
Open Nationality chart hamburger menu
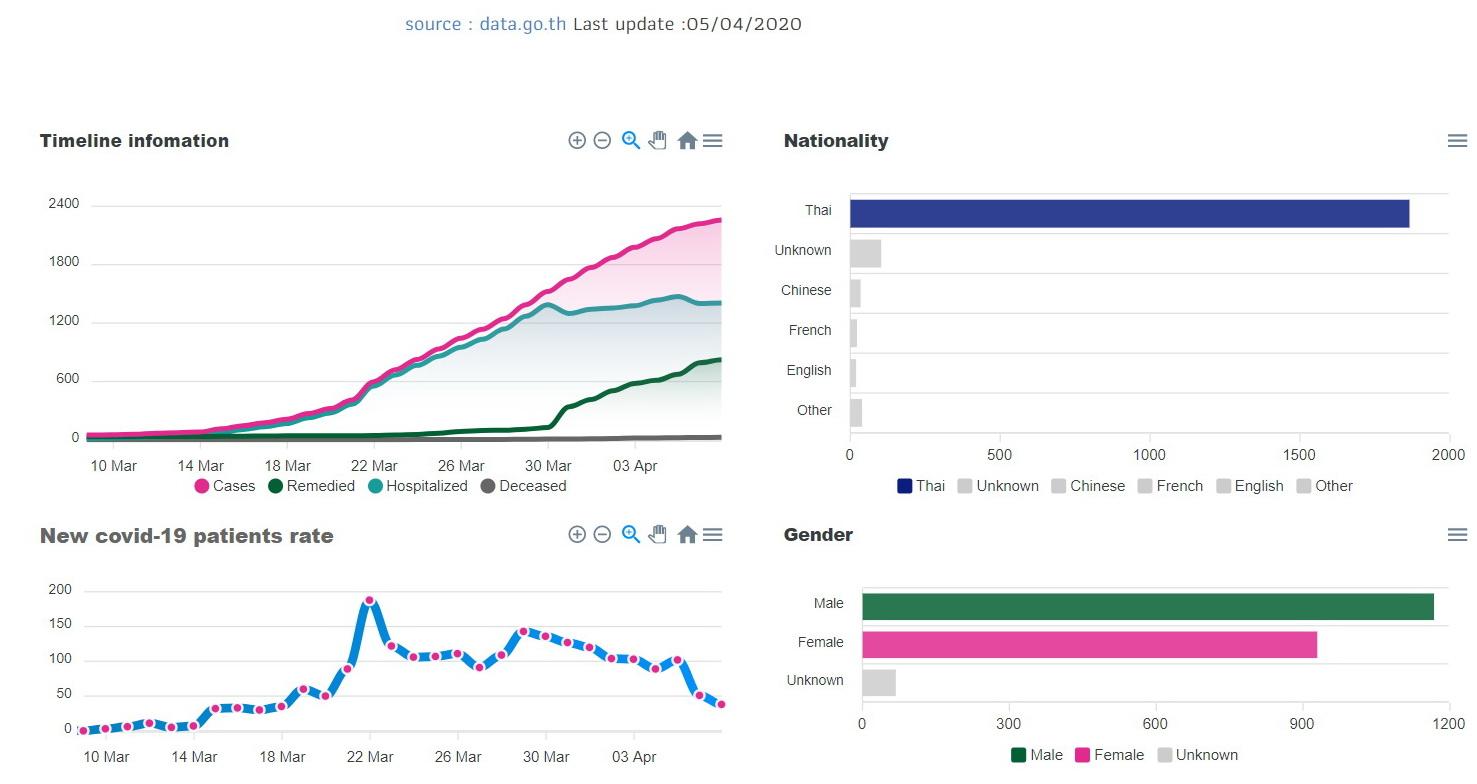point(1457,141)
